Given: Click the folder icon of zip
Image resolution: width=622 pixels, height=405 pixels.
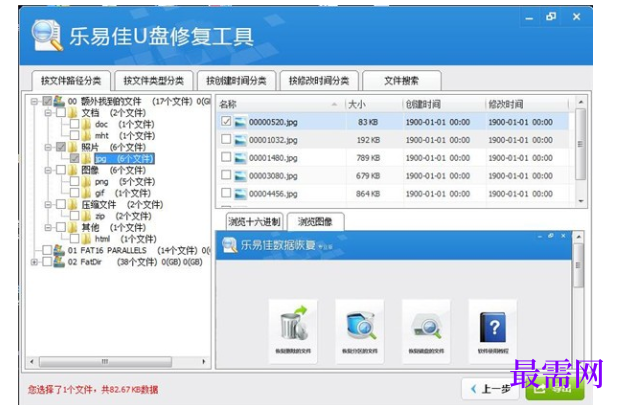Looking at the screenshot, I should 86,216.
